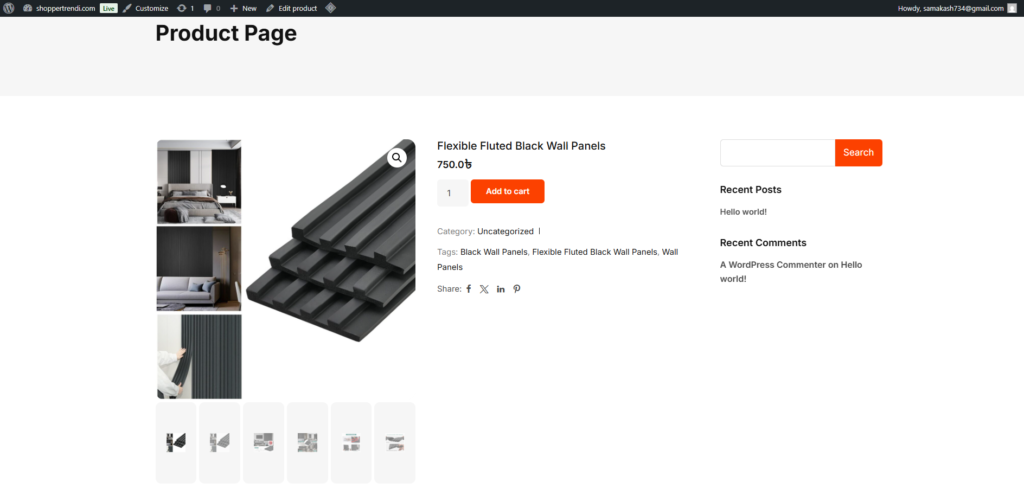Screen dimensions: 1024x496
Task: Click the product quantity field
Action: [451, 192]
